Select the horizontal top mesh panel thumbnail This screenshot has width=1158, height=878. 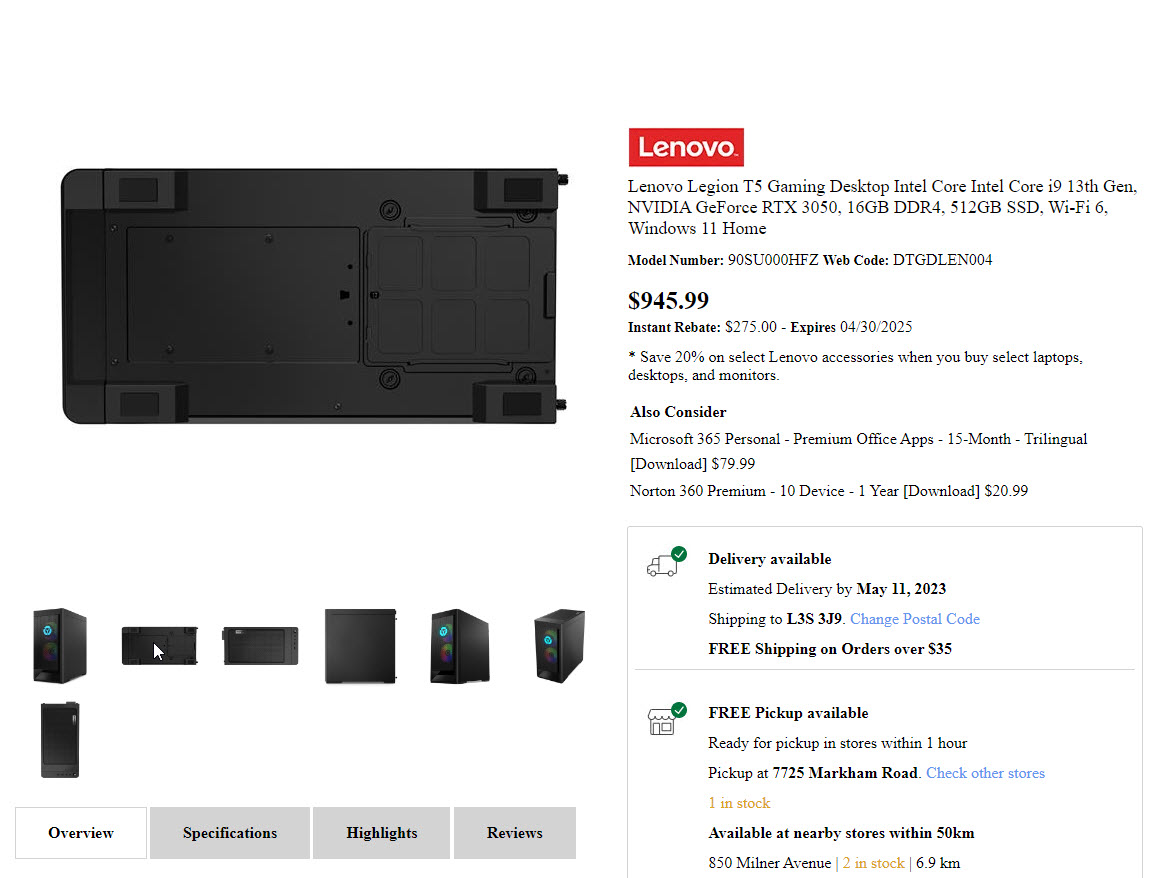[x=260, y=646]
